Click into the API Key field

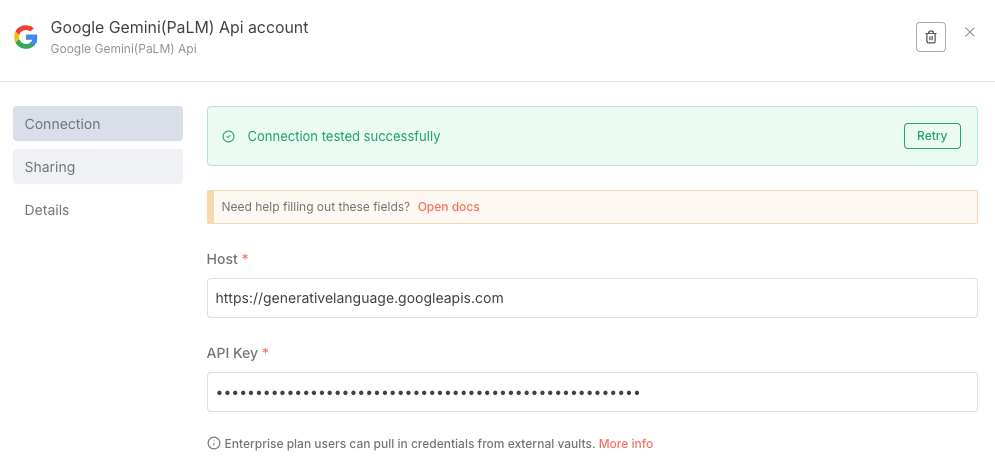click(592, 392)
